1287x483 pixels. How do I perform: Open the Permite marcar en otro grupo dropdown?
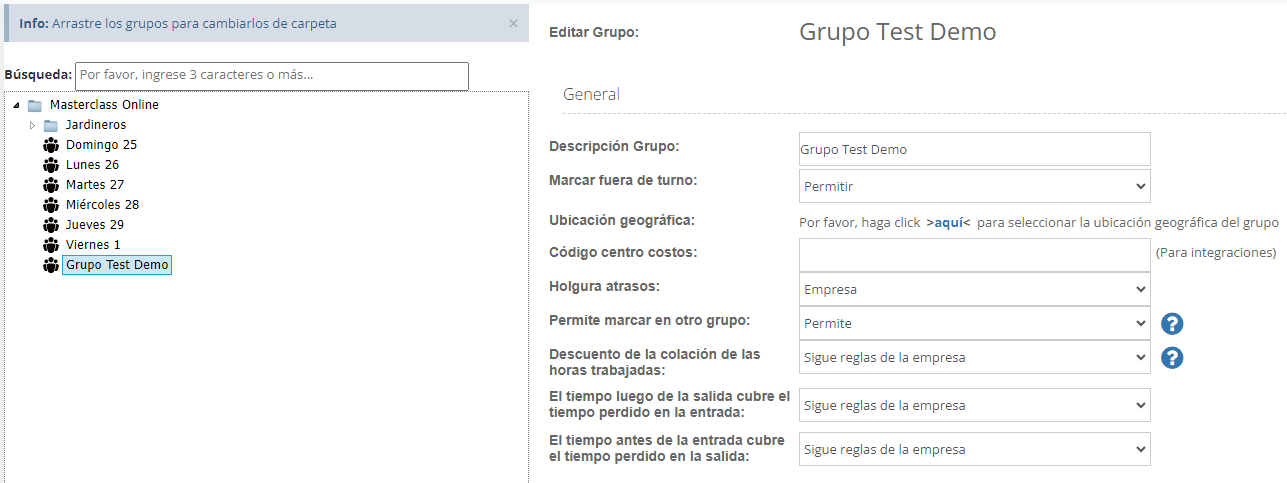coord(974,324)
